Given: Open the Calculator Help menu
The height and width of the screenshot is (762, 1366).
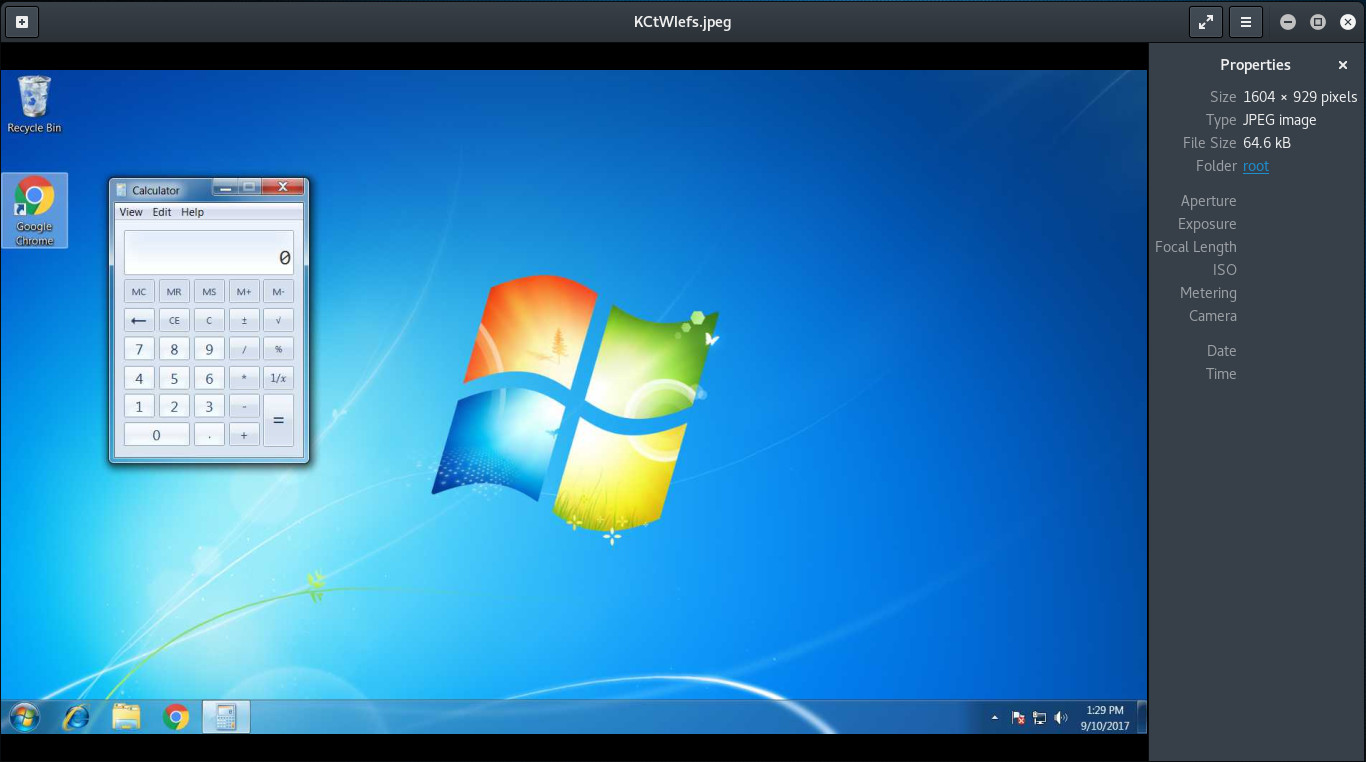Looking at the screenshot, I should [192, 212].
